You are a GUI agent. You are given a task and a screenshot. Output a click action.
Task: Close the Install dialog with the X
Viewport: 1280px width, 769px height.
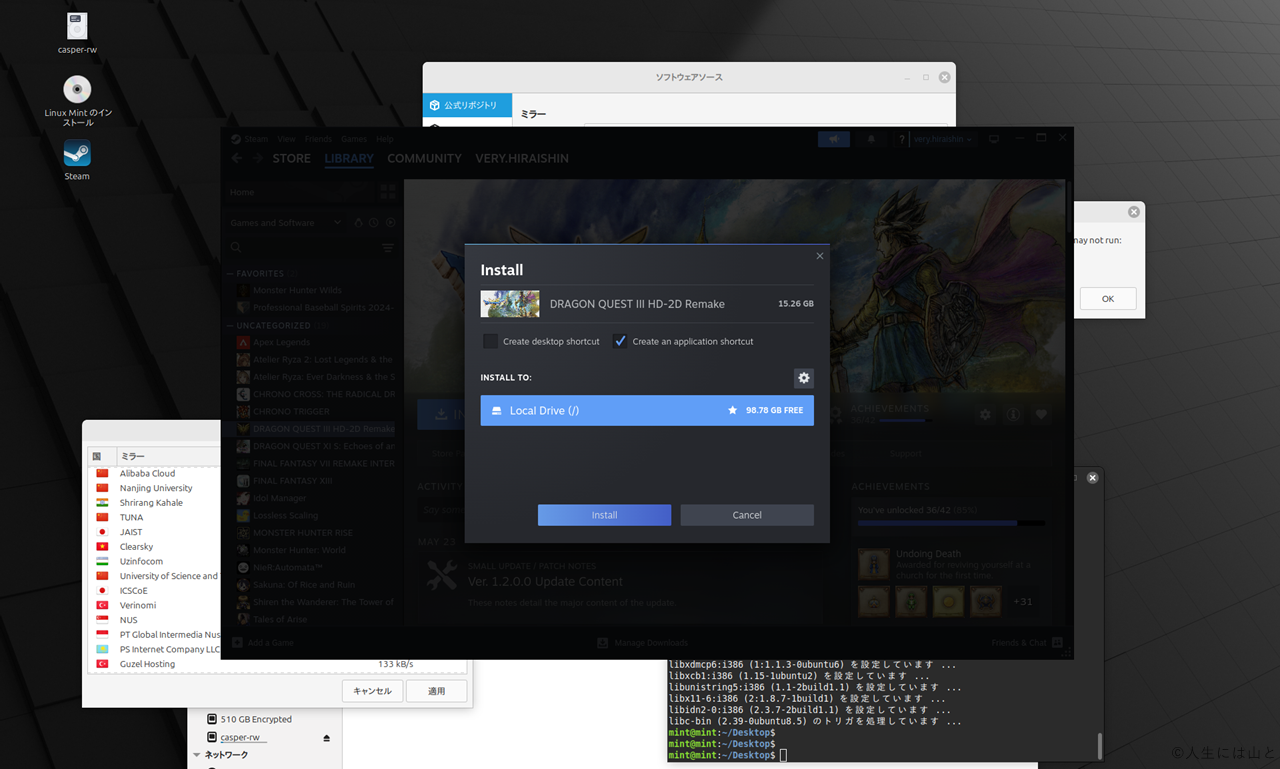(x=820, y=256)
